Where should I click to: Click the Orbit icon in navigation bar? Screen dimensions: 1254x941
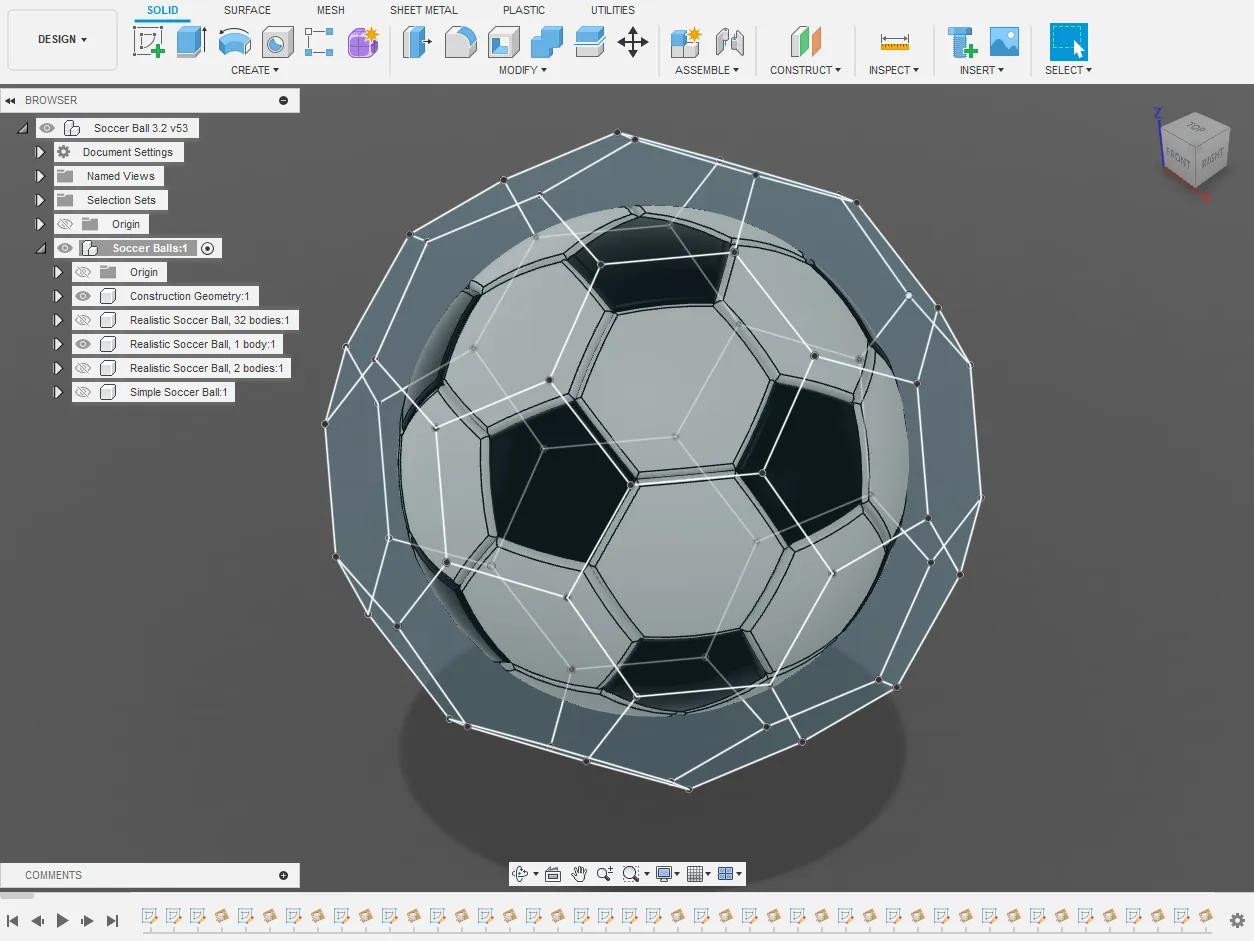click(521, 873)
